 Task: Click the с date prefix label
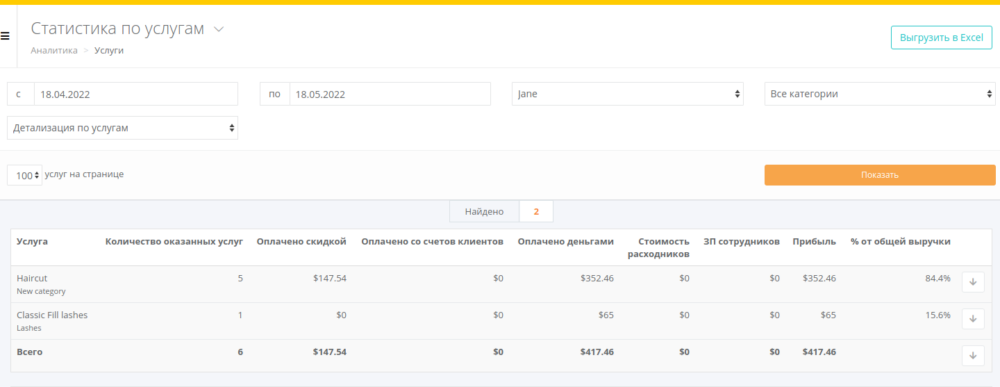pyautogui.click(x=20, y=94)
